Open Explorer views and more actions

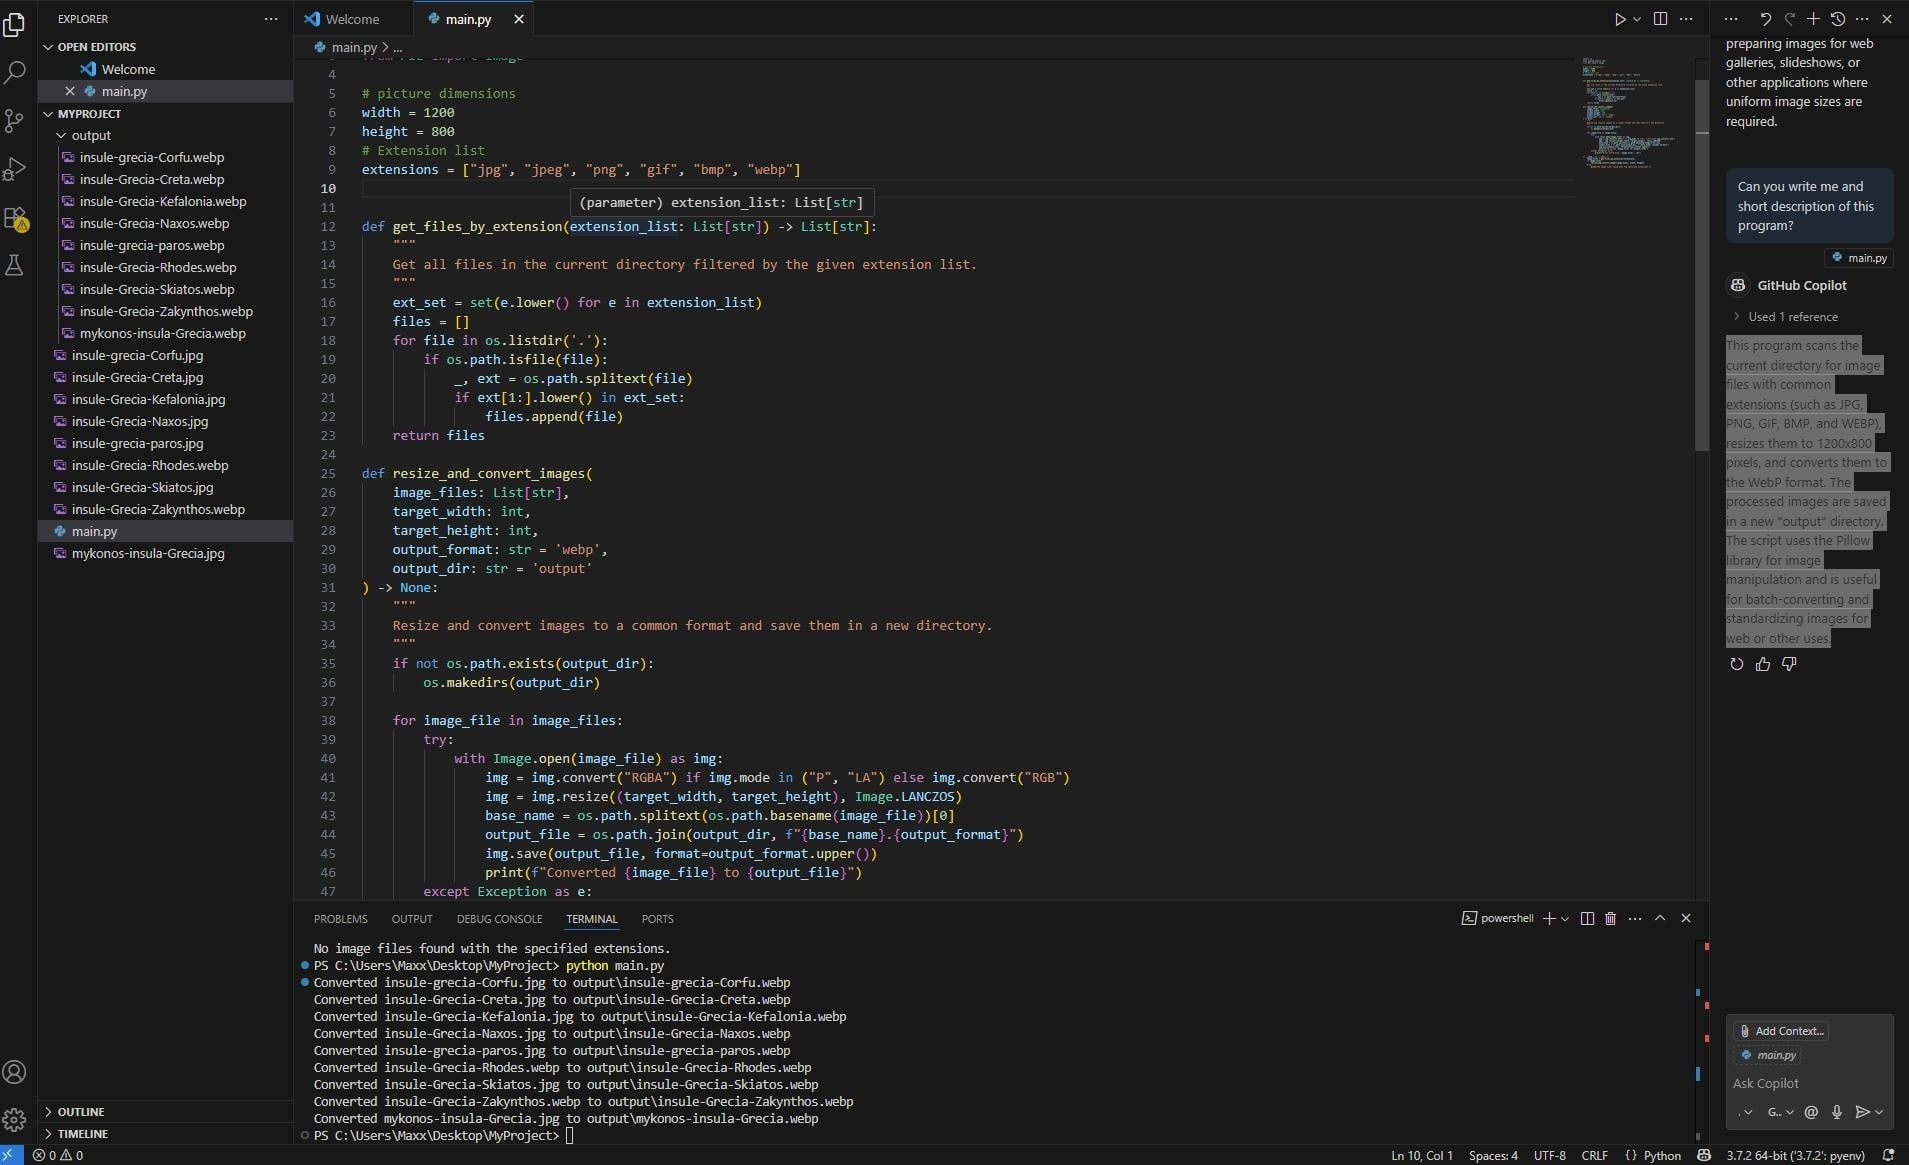(x=271, y=19)
